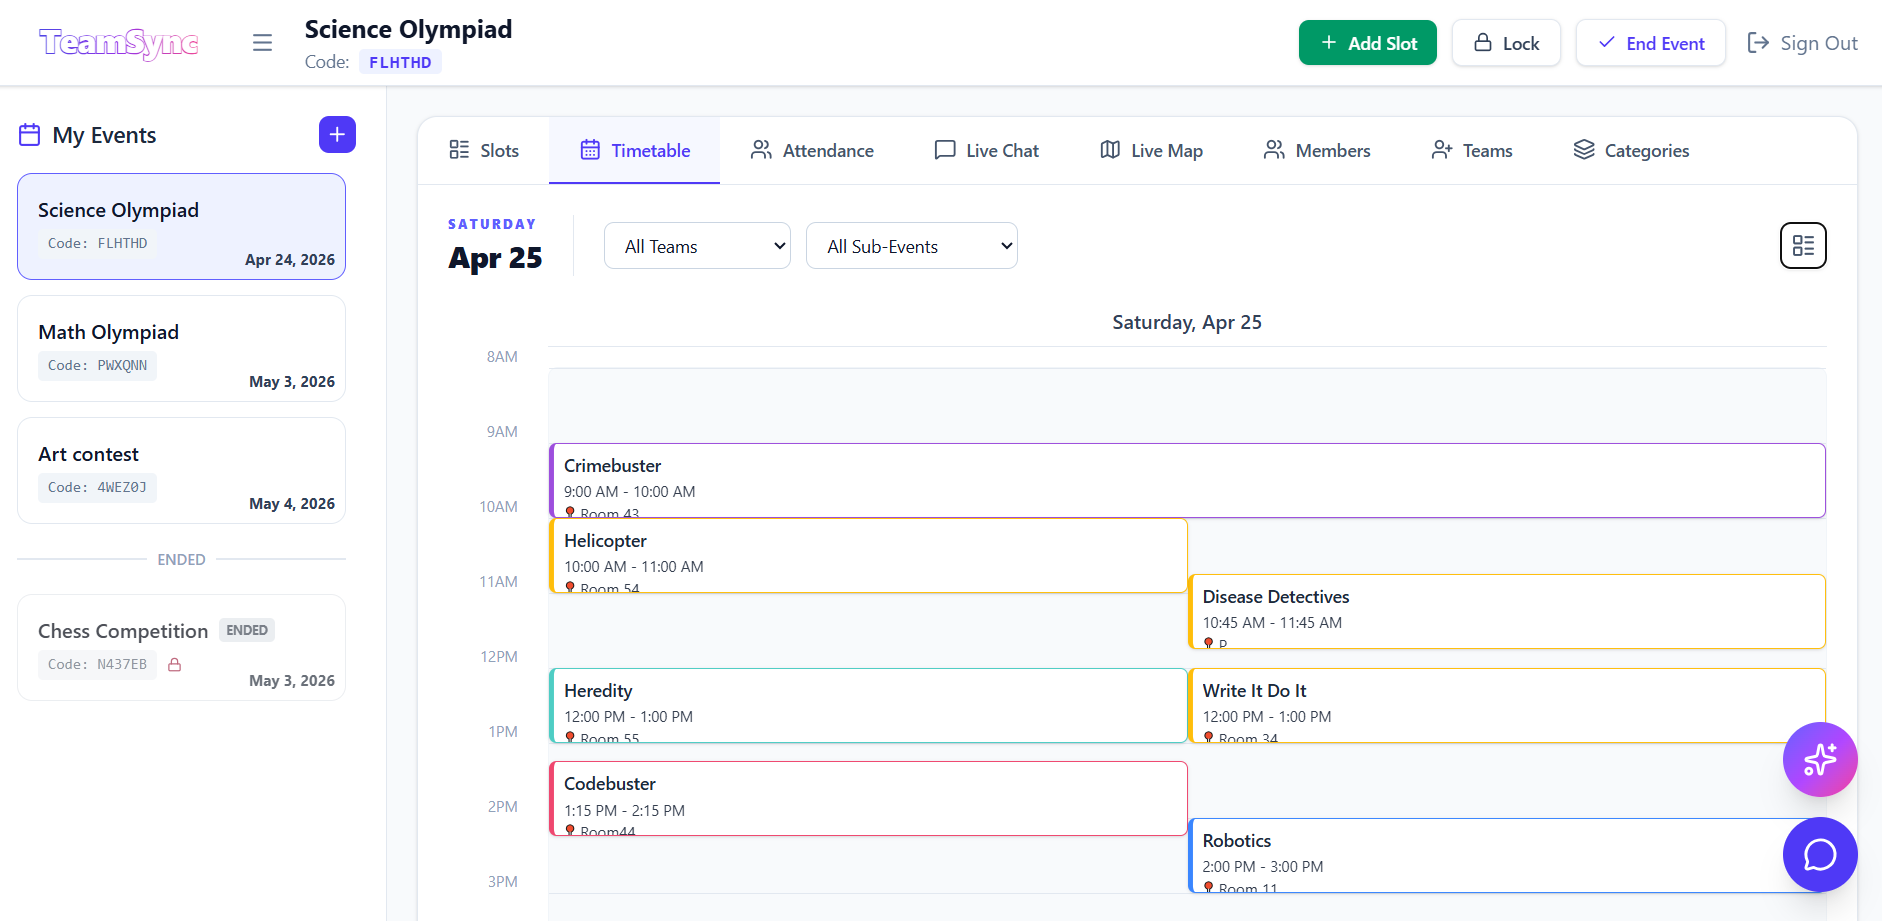Click the ENDED badge on Chess Competition
This screenshot has height=921, width=1882.
click(x=247, y=630)
